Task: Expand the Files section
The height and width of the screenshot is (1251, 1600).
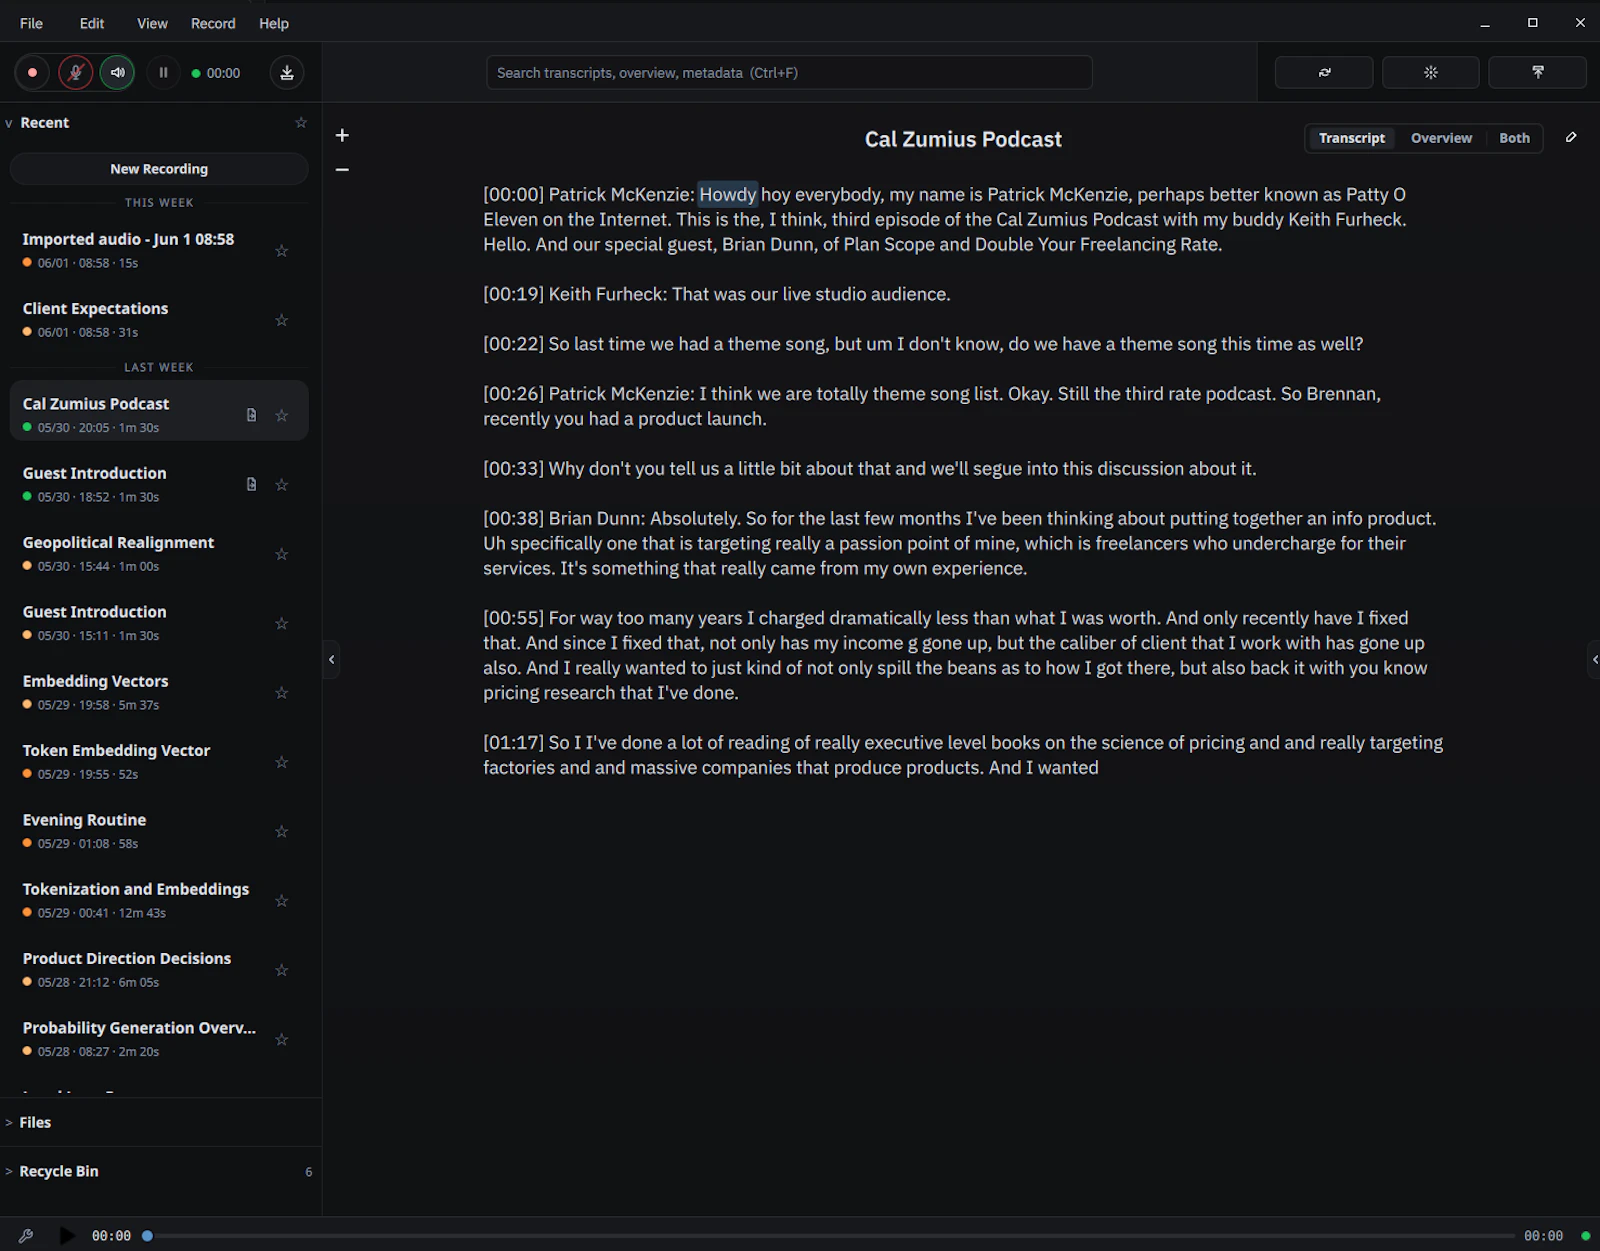Action: click(34, 1122)
